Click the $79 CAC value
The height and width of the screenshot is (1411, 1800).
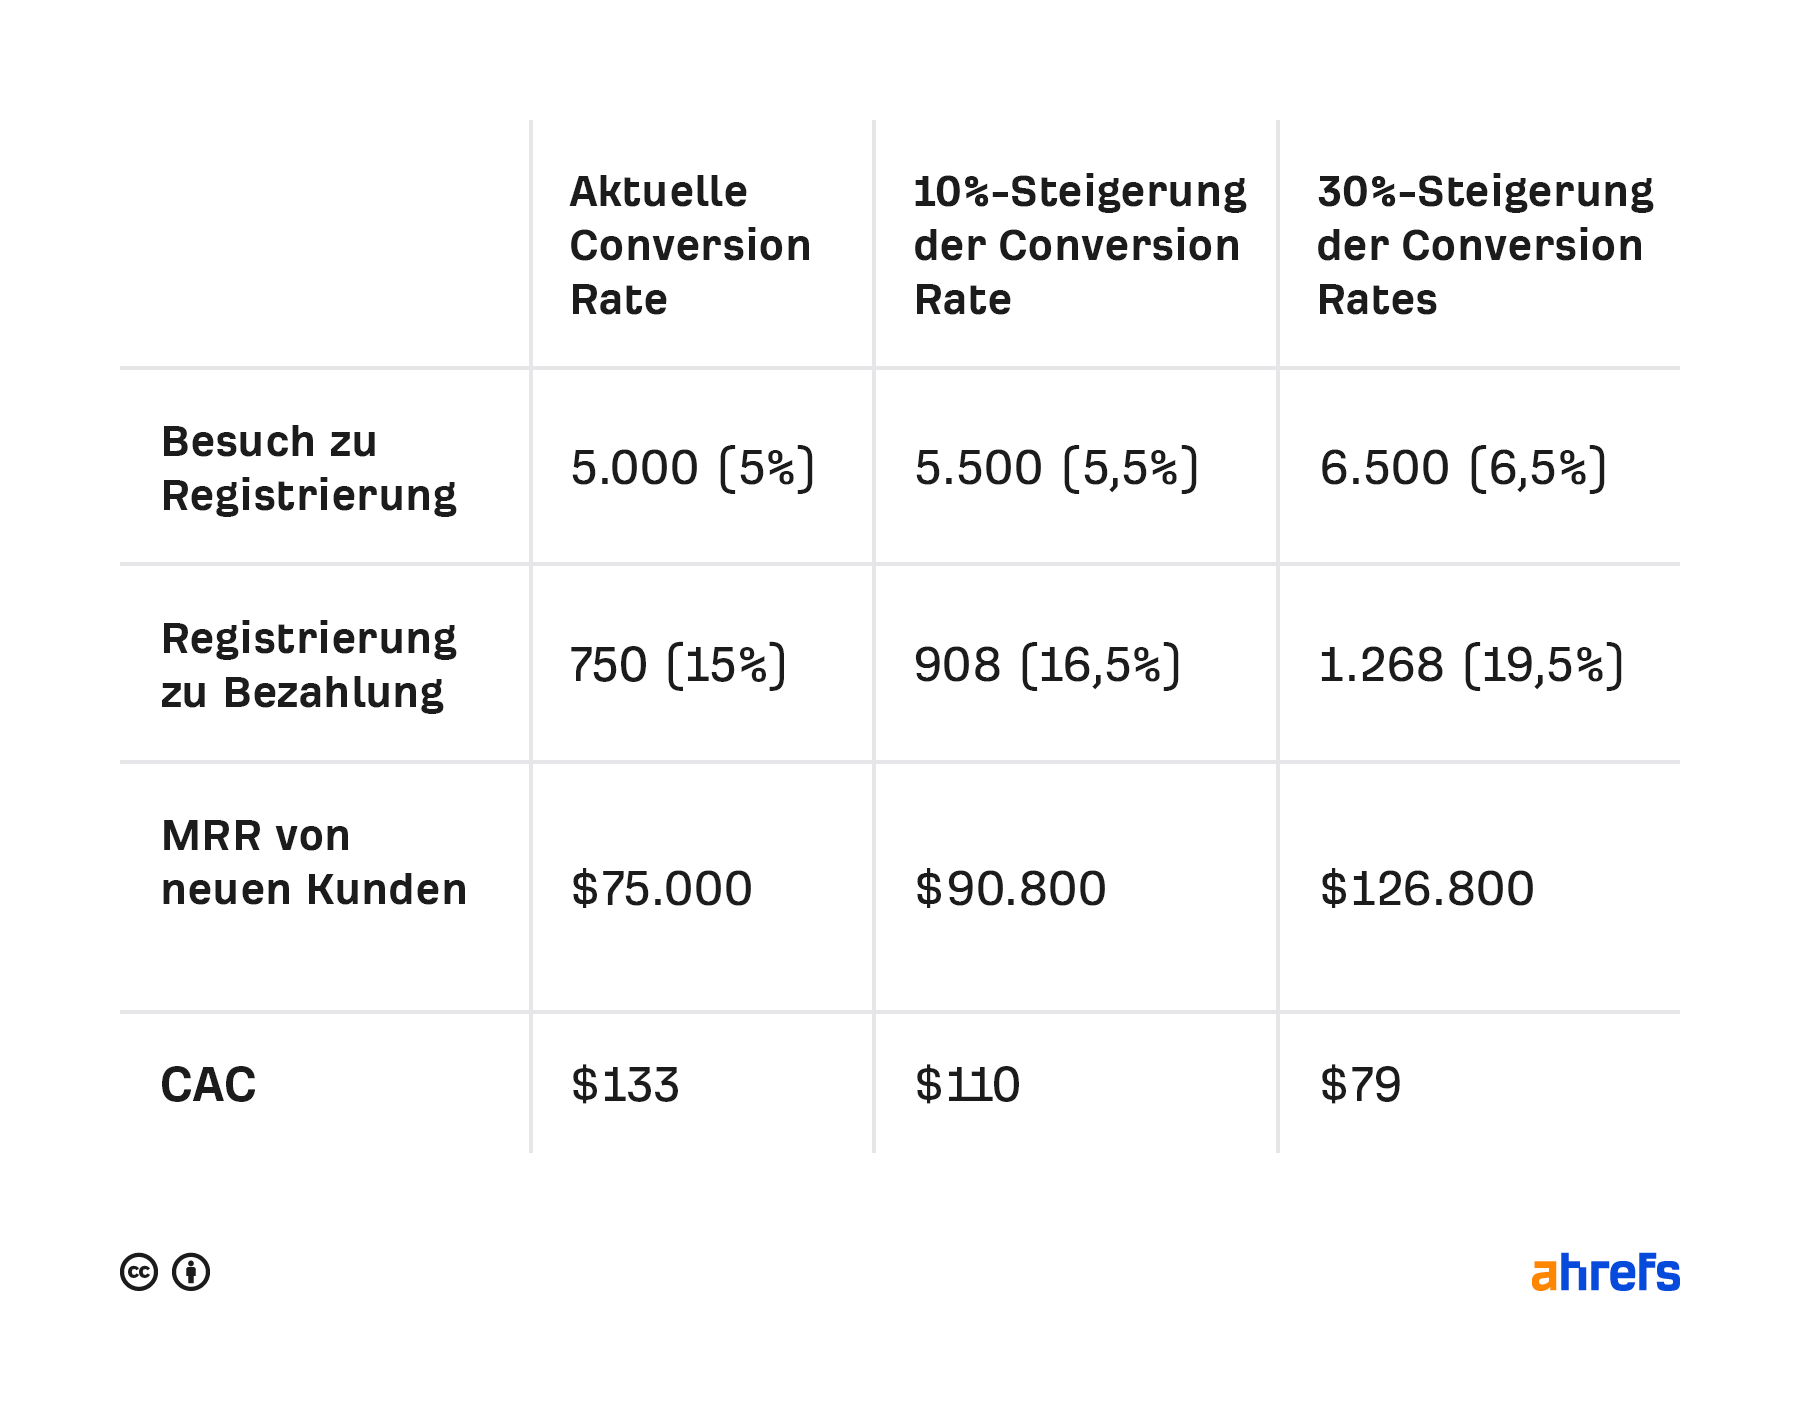1360,1085
